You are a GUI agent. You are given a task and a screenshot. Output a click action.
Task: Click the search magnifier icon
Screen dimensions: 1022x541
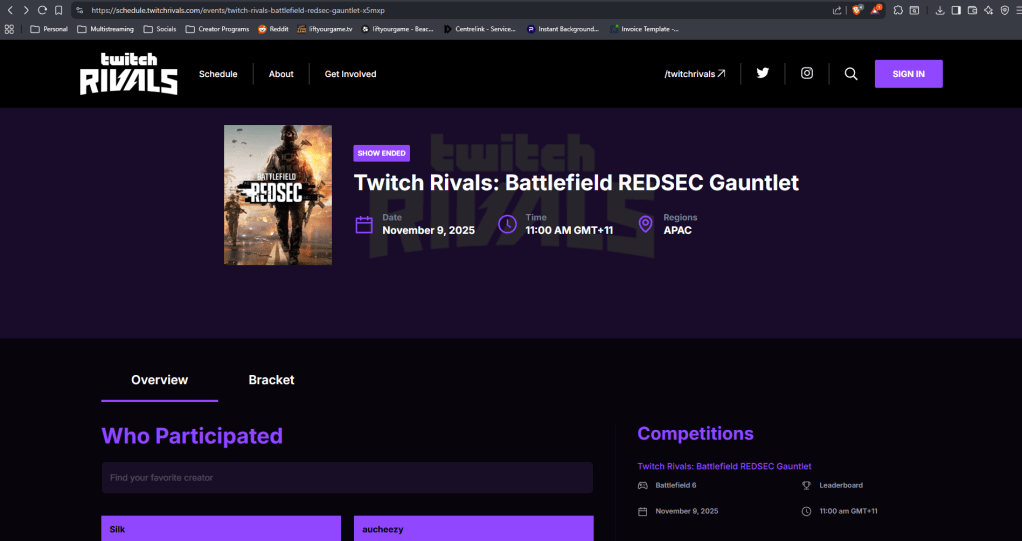coord(850,73)
